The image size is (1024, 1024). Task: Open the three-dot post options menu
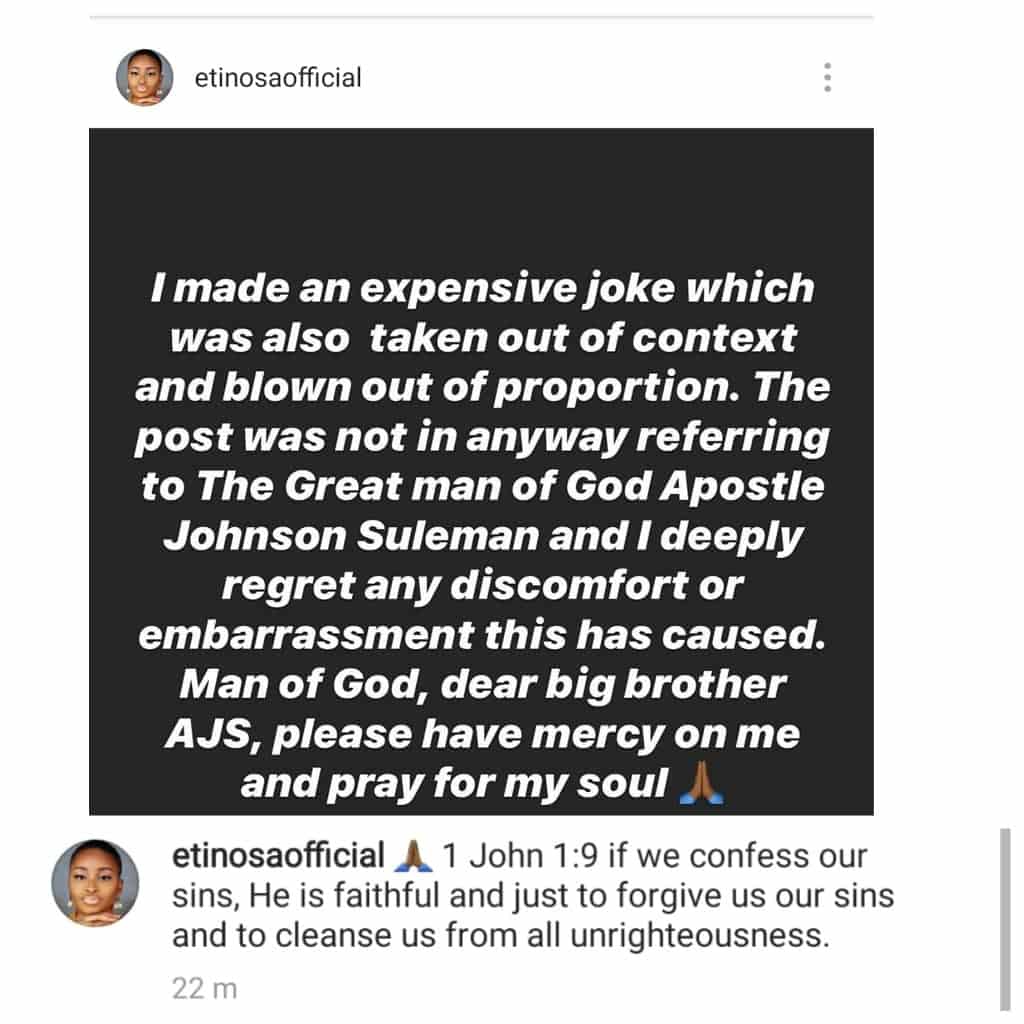coord(827,78)
